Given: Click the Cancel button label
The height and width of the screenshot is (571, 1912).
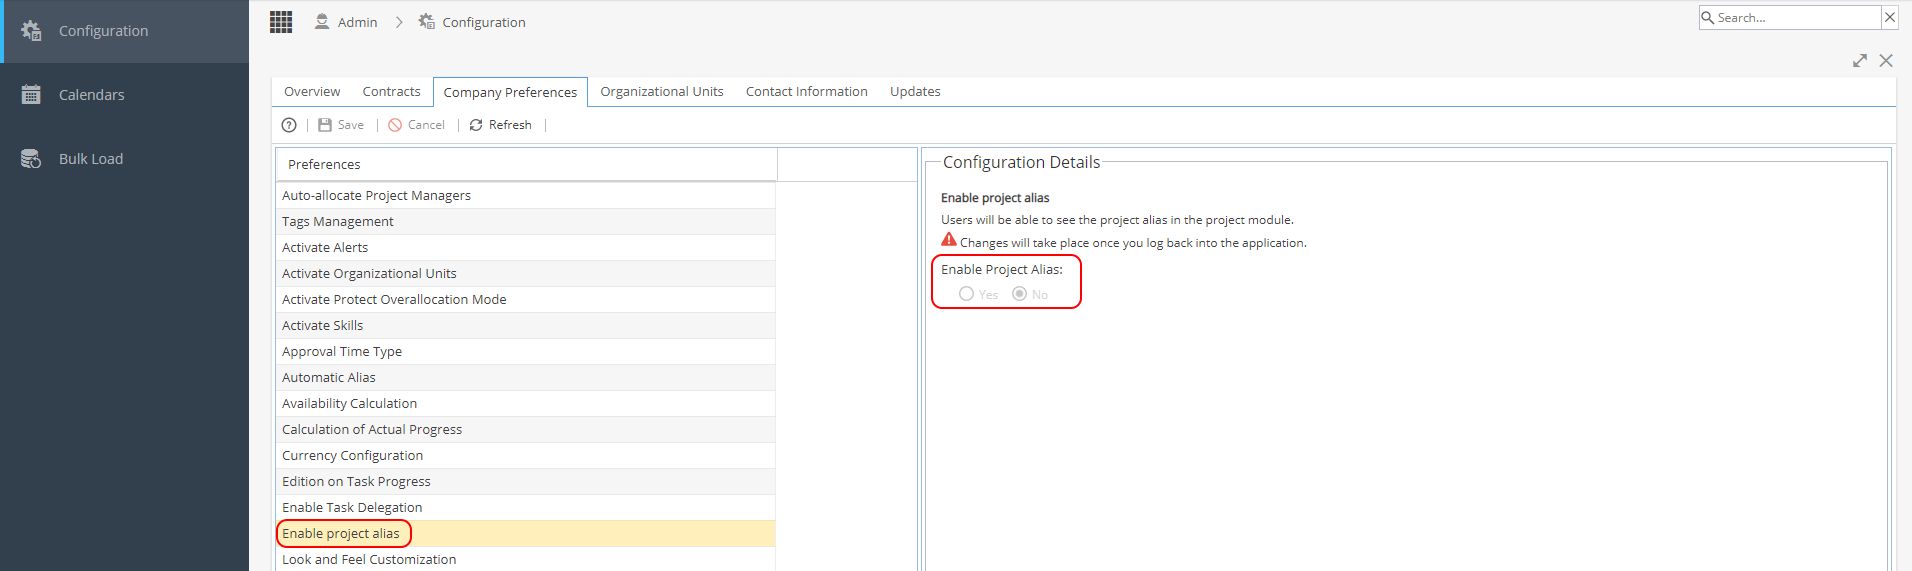Looking at the screenshot, I should (426, 125).
